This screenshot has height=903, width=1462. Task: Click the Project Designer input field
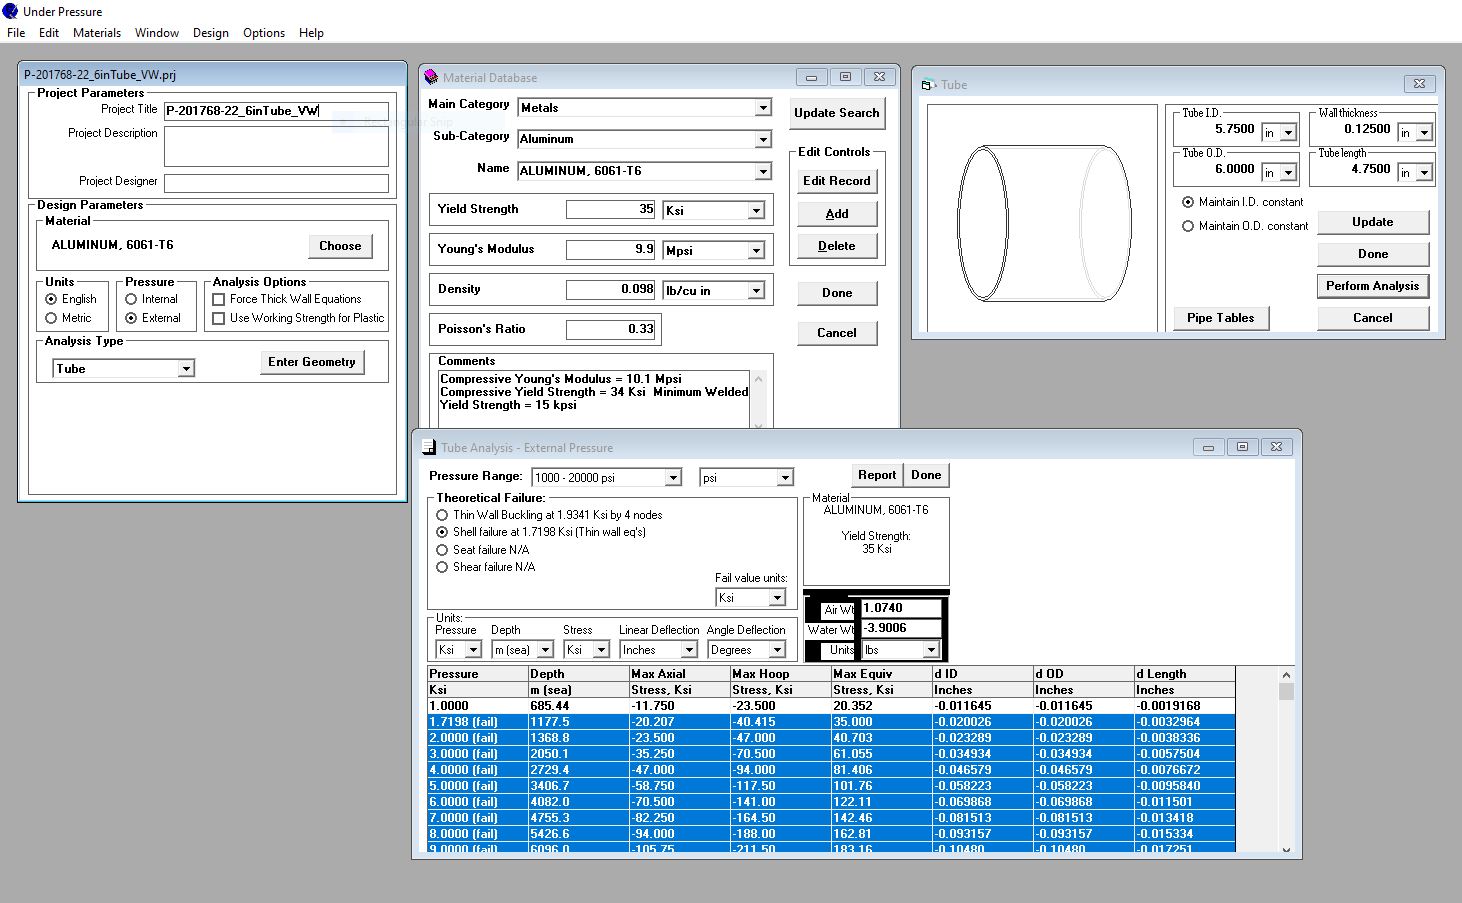(x=276, y=183)
